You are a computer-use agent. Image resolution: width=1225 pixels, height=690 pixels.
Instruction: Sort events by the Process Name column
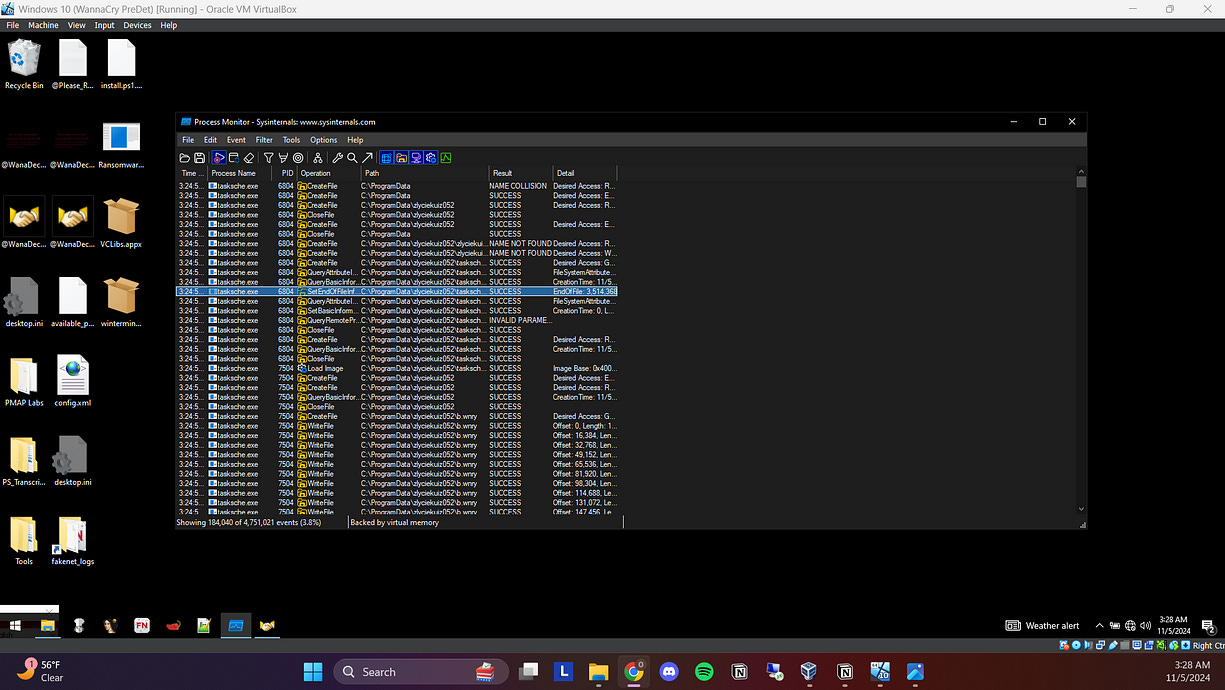coord(234,172)
